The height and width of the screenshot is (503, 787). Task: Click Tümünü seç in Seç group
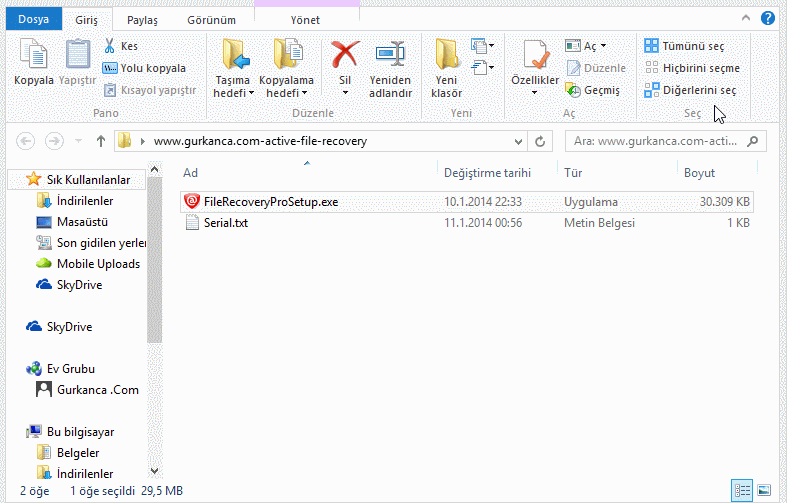click(684, 46)
